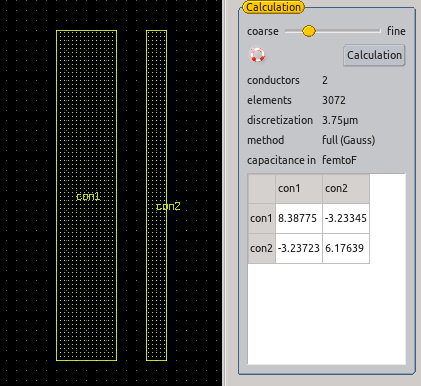
Task: Click the elements value 3072
Action: [334, 100]
